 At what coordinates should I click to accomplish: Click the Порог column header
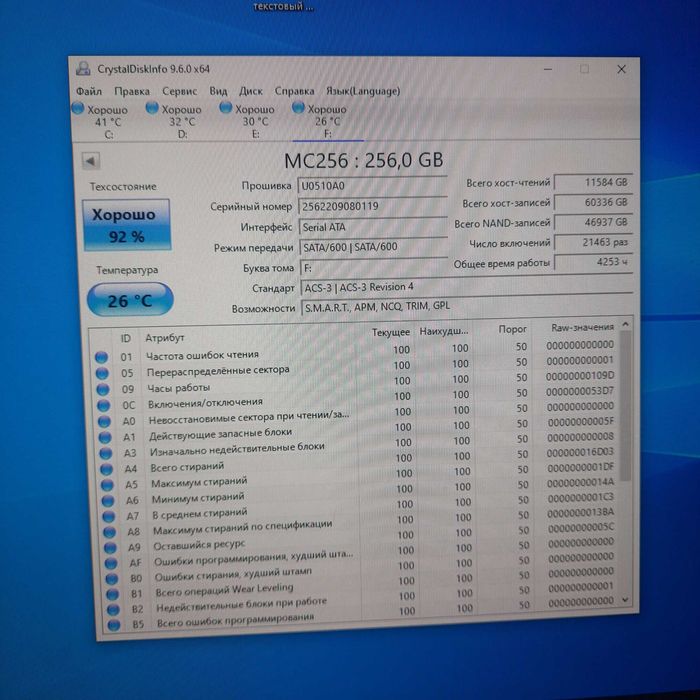512,329
